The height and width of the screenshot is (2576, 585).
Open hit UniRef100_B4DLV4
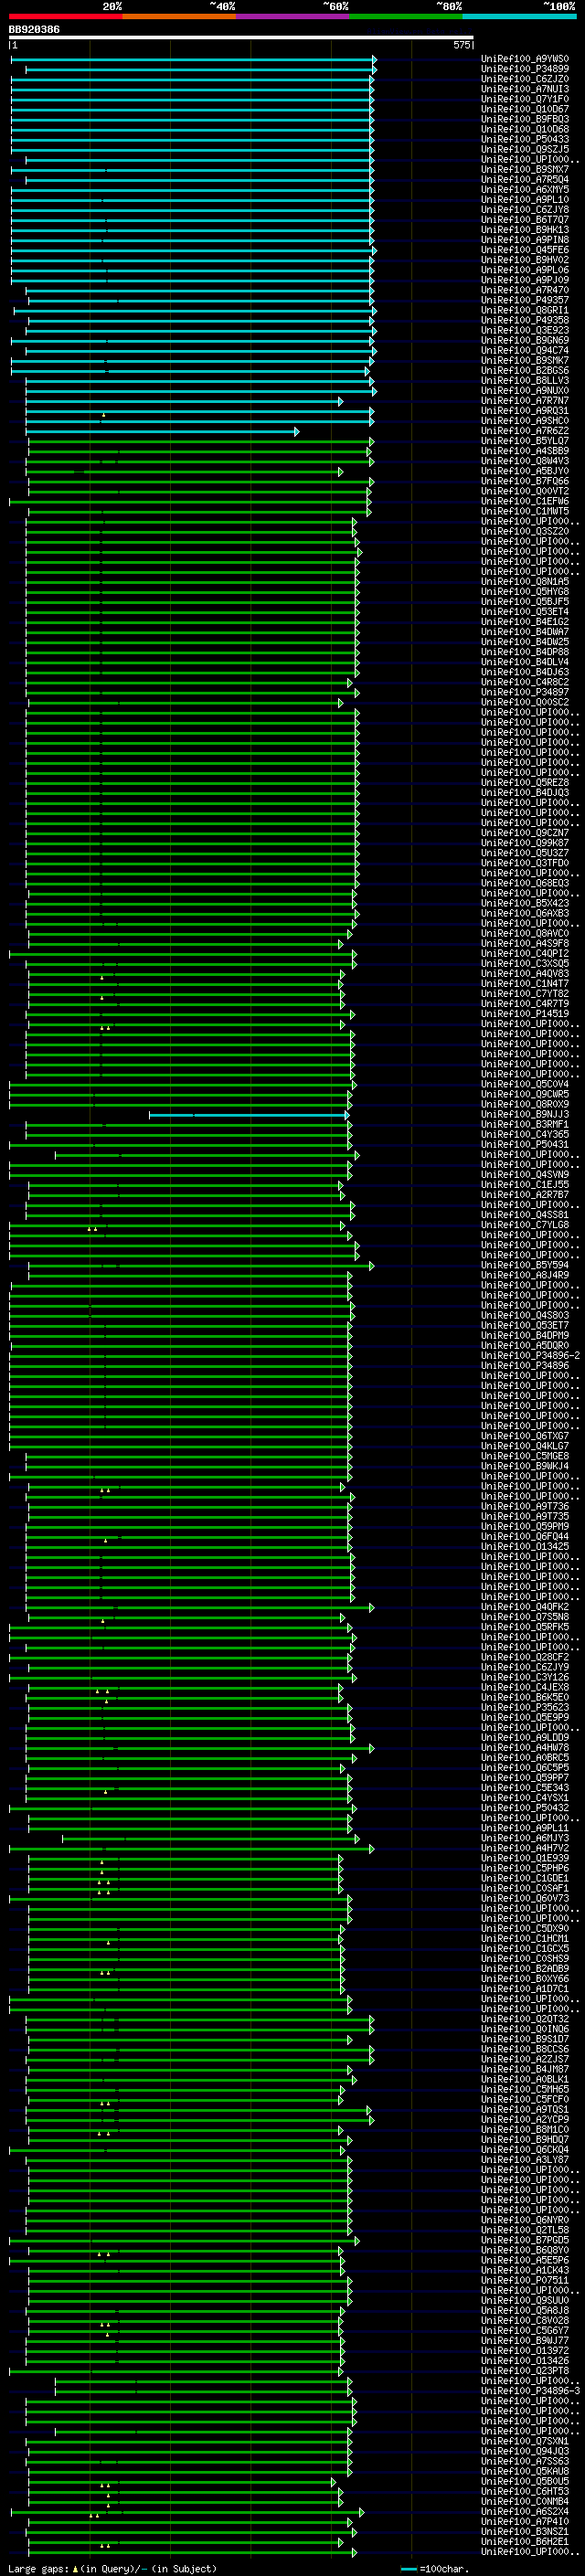click(525, 662)
